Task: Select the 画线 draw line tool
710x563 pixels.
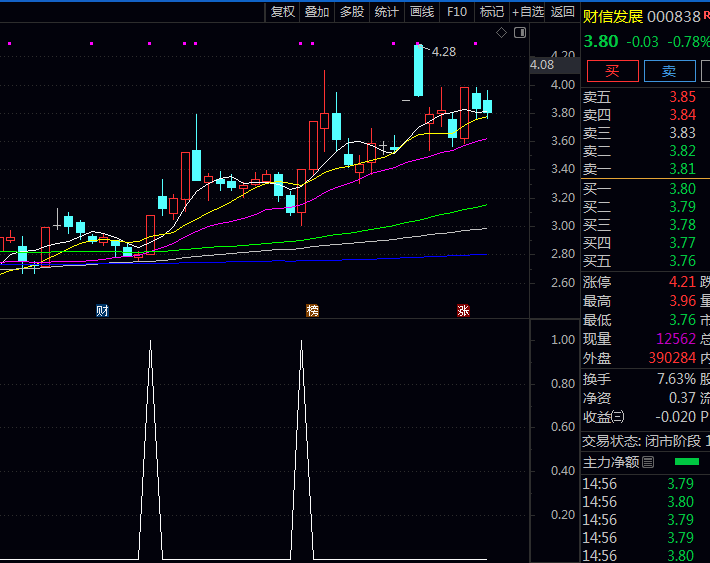Action: pos(422,12)
